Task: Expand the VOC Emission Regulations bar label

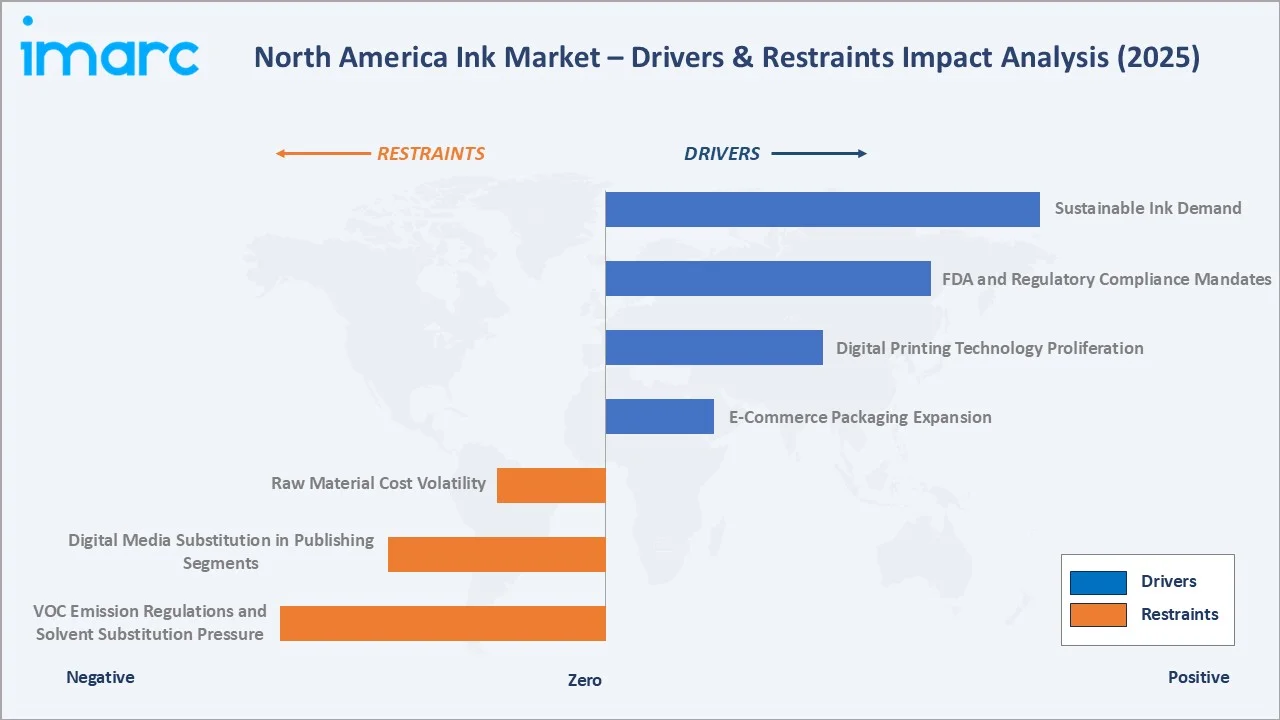Action: pyautogui.click(x=150, y=622)
